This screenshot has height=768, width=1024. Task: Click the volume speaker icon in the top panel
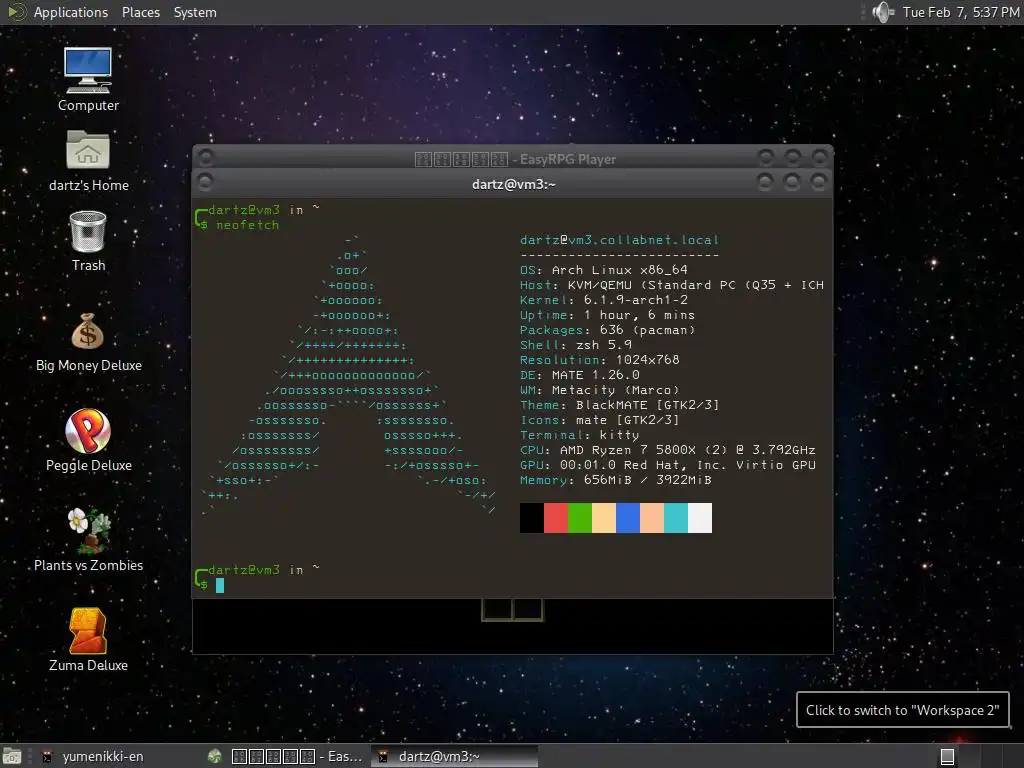[x=882, y=12]
